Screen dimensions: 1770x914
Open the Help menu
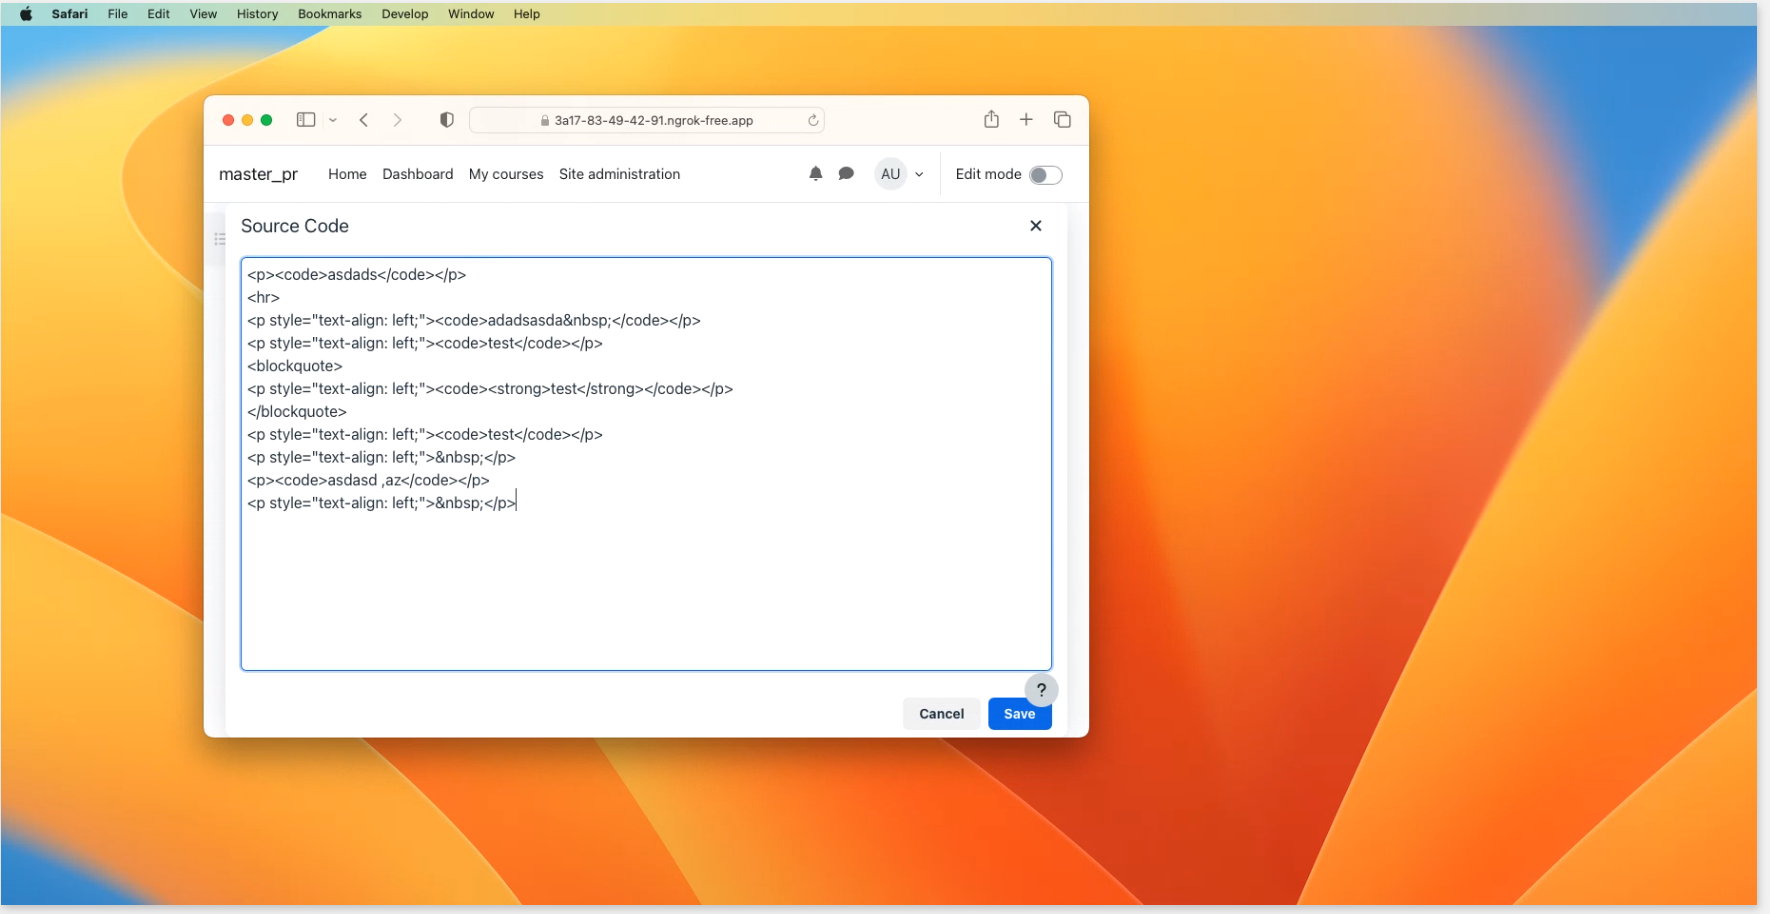(527, 14)
